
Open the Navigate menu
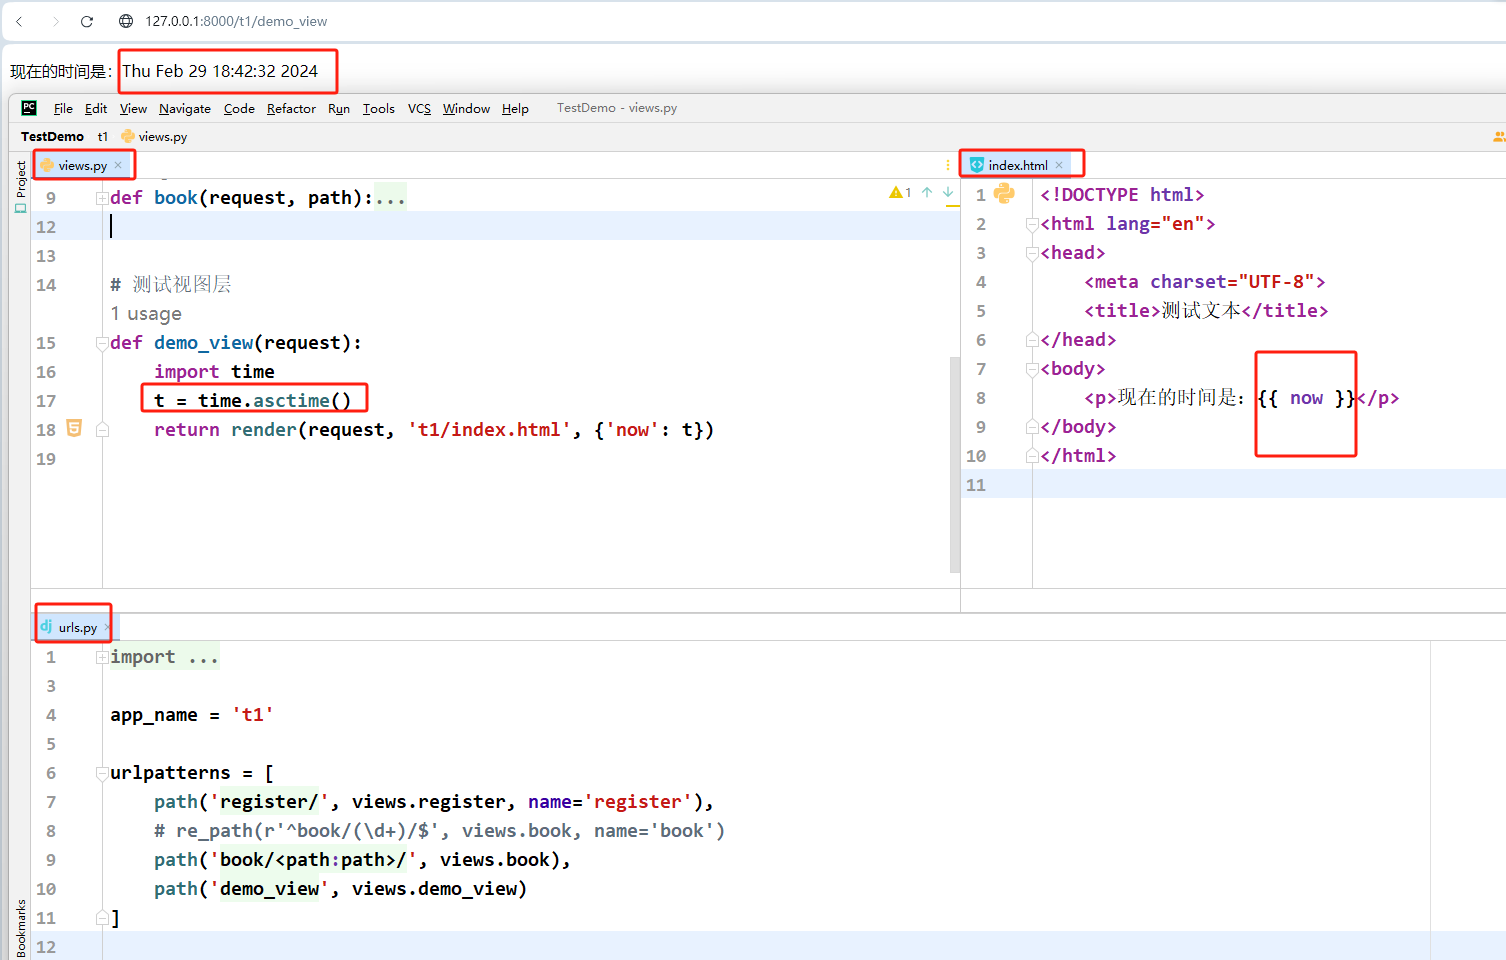[185, 108]
